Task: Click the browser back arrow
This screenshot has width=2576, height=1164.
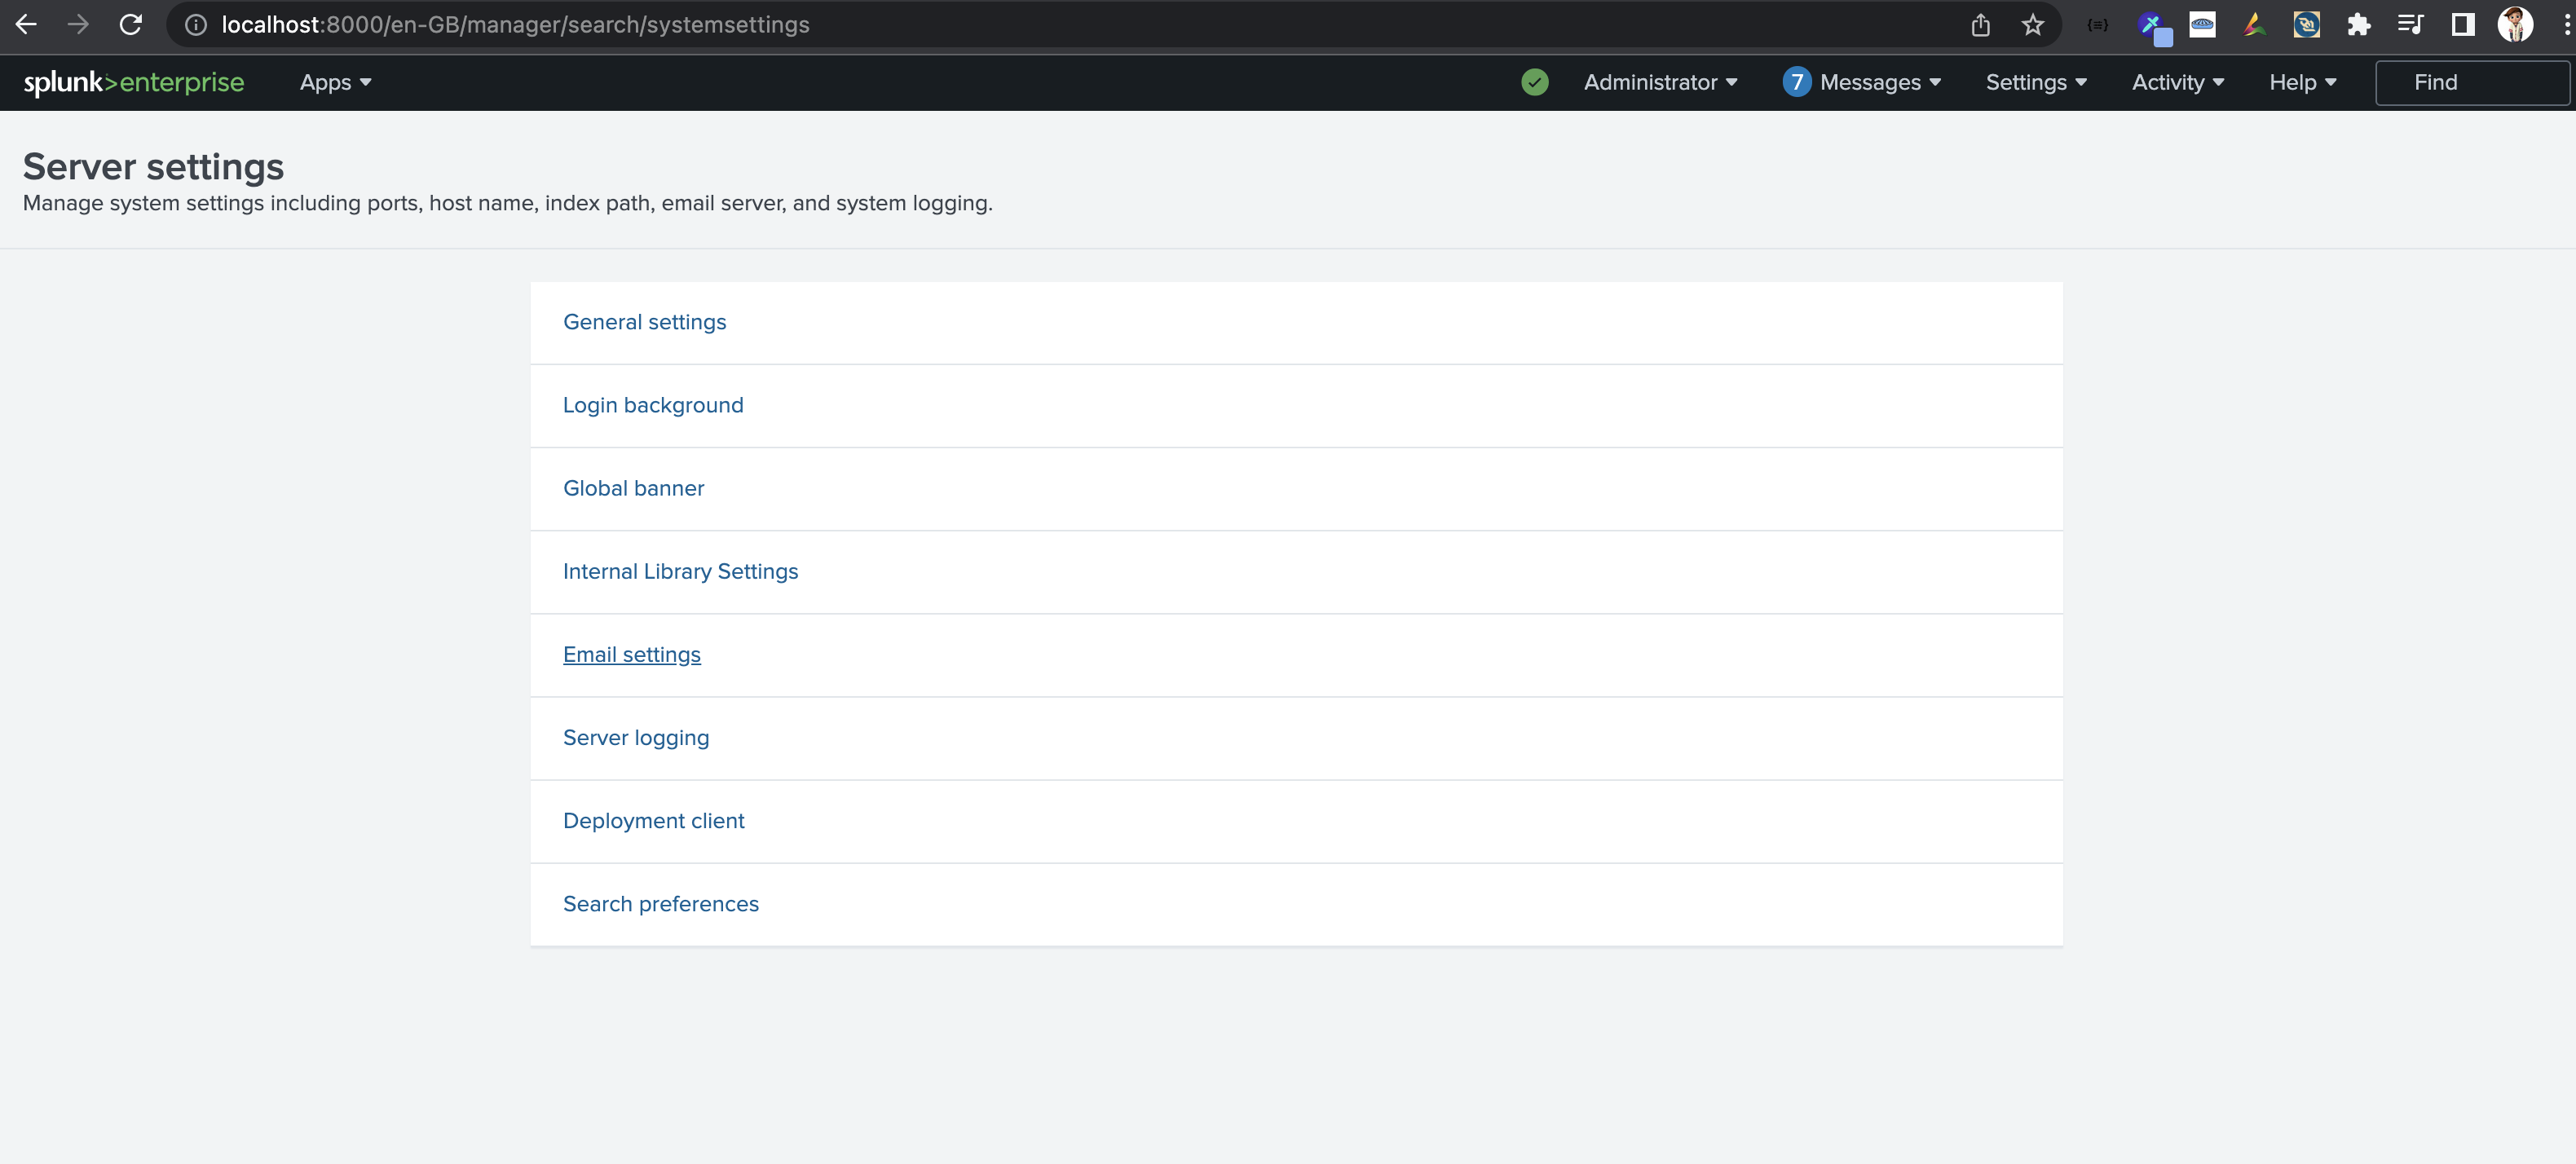Action: 25,24
